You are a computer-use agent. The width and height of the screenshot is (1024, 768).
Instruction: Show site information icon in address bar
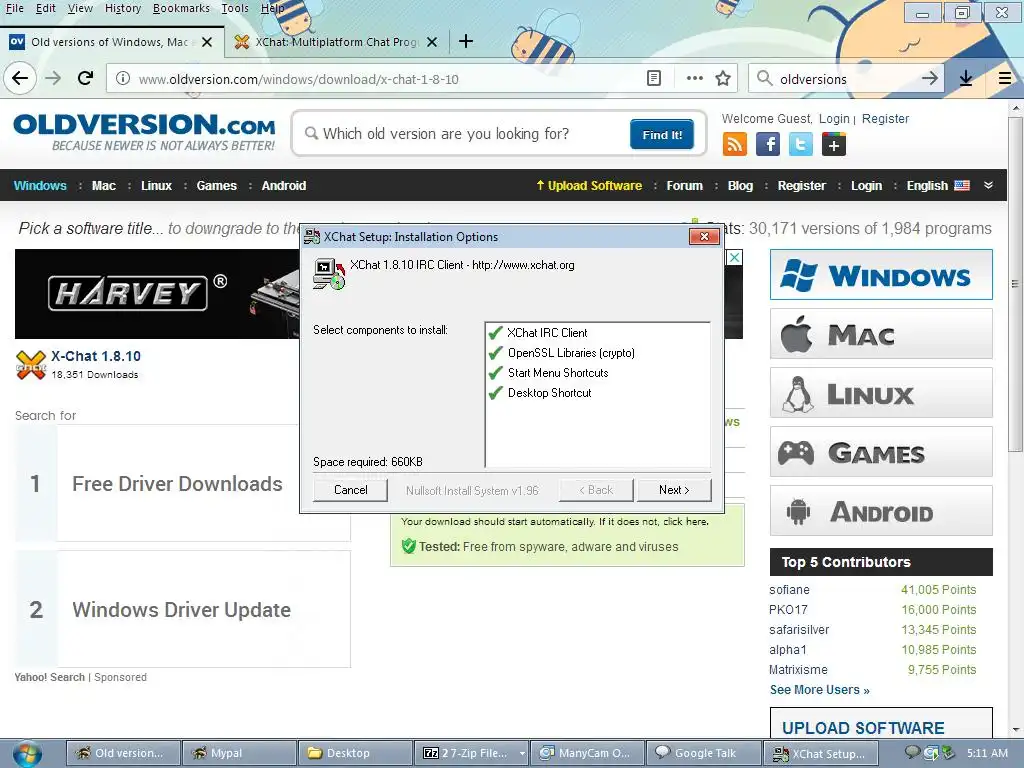(122, 78)
